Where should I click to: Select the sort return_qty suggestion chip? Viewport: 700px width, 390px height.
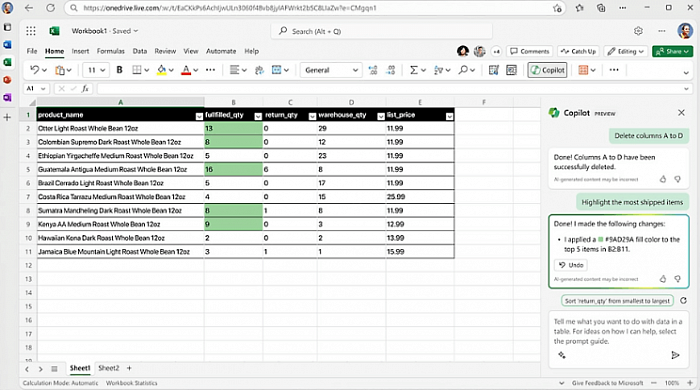pos(617,301)
